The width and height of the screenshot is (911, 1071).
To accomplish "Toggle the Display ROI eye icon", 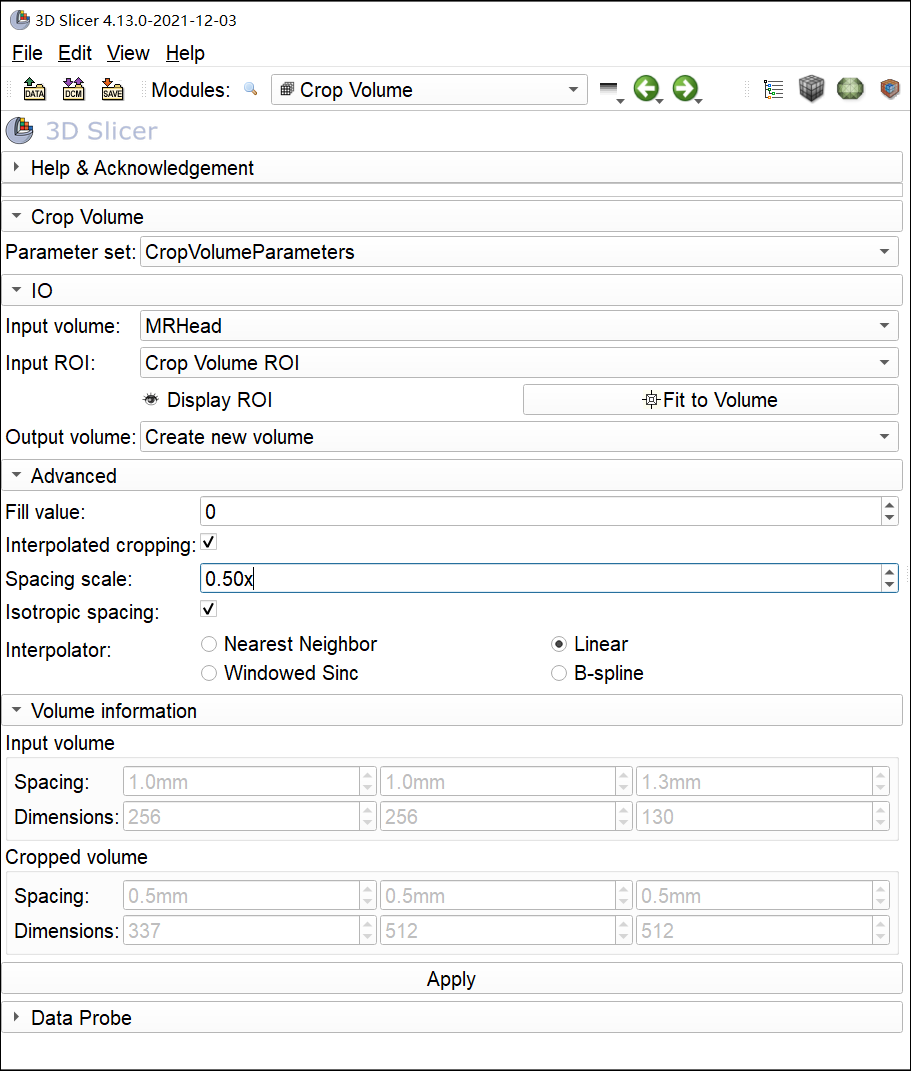I will [152, 400].
